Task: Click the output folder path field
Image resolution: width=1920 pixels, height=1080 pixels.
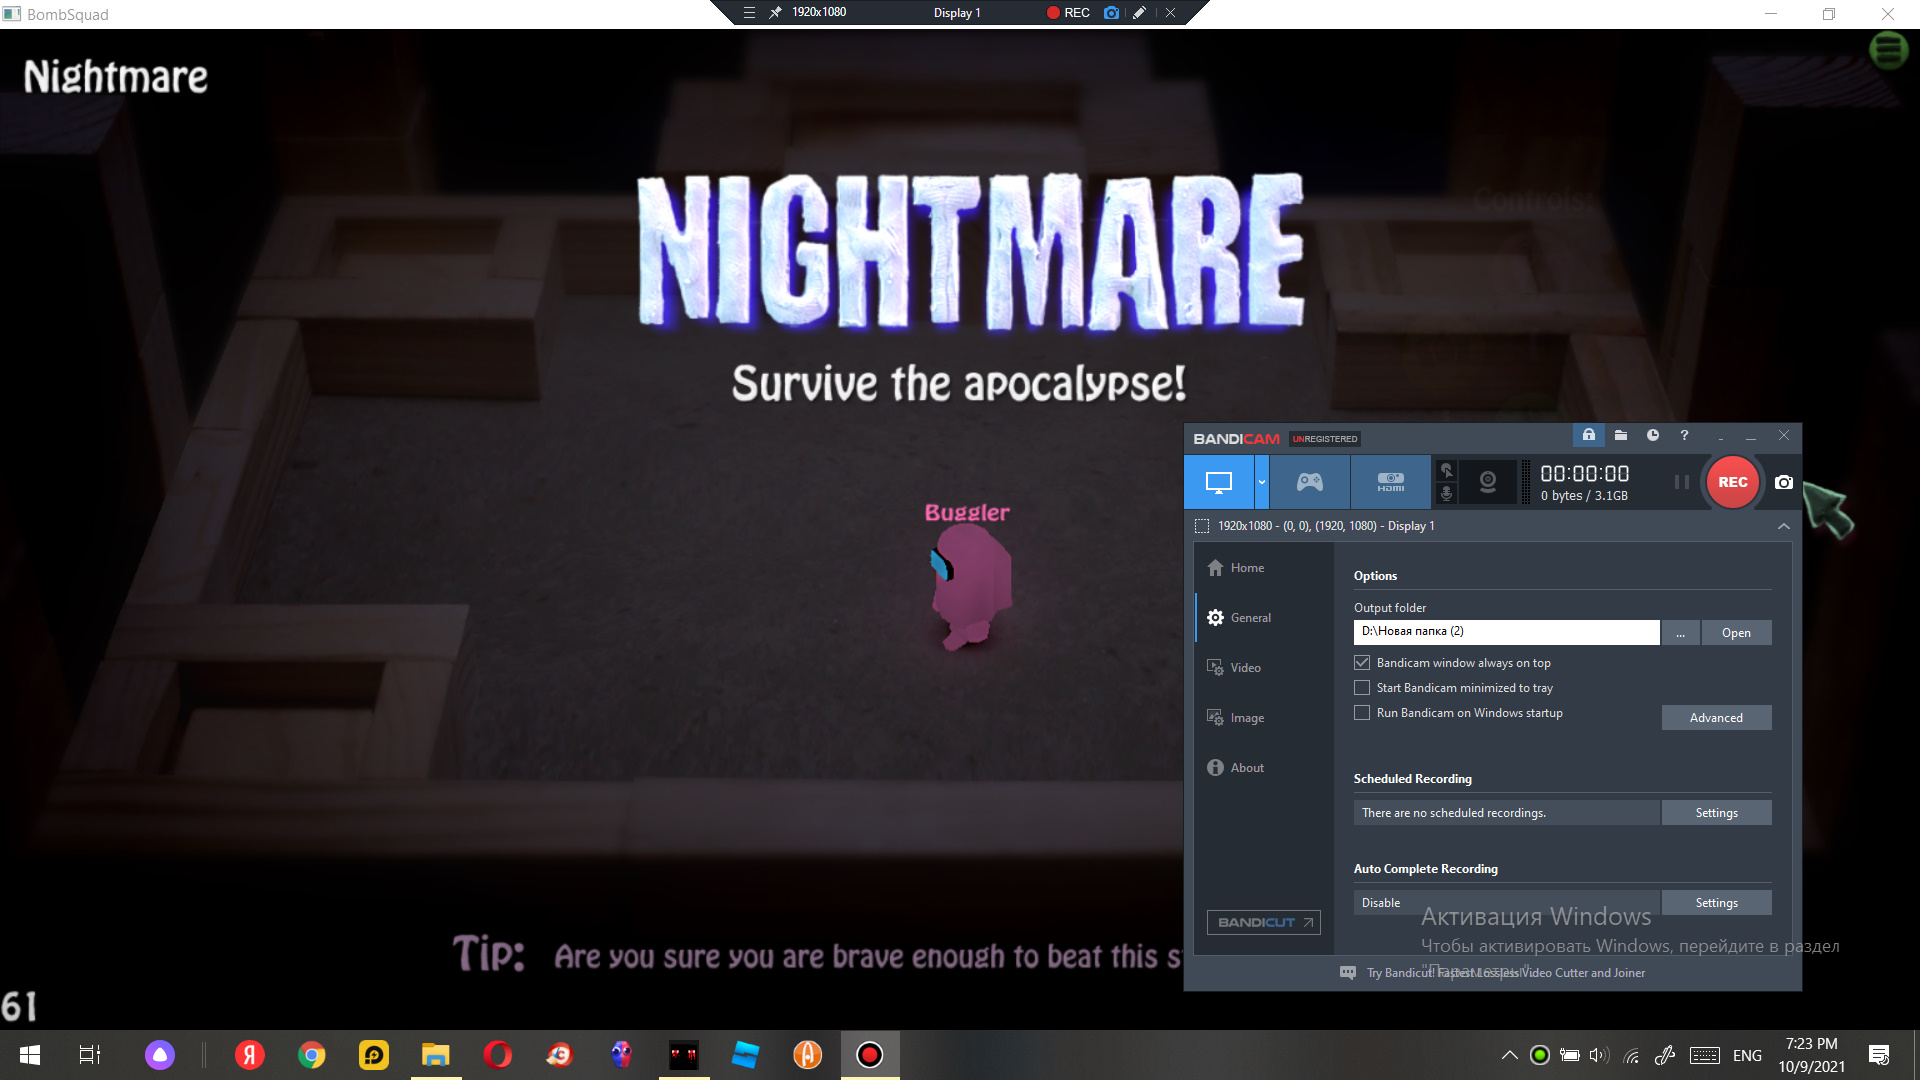Action: (x=1505, y=632)
